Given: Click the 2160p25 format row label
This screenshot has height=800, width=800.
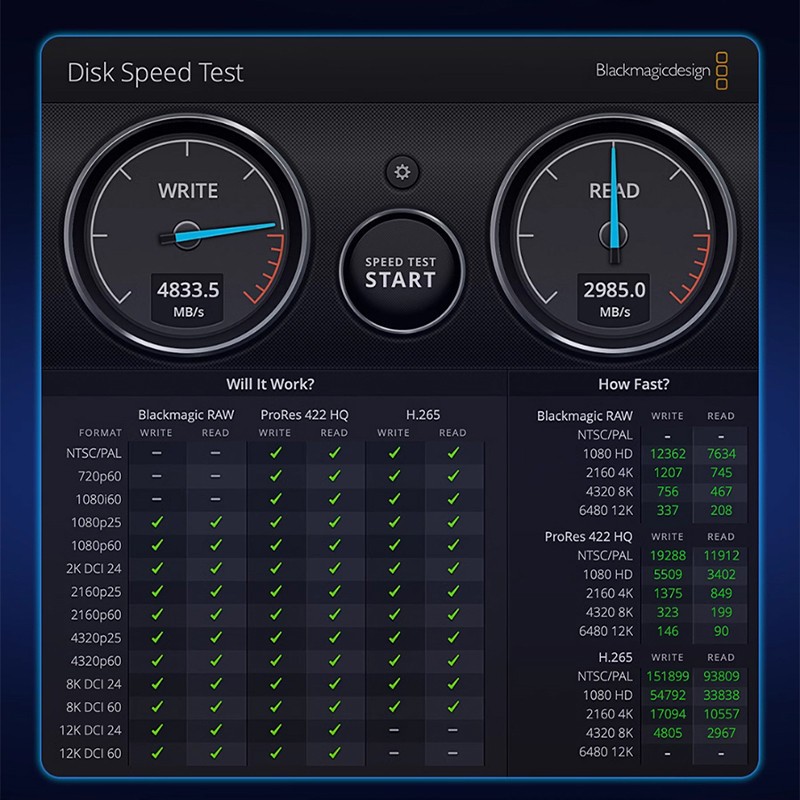Looking at the screenshot, I should tap(96, 592).
